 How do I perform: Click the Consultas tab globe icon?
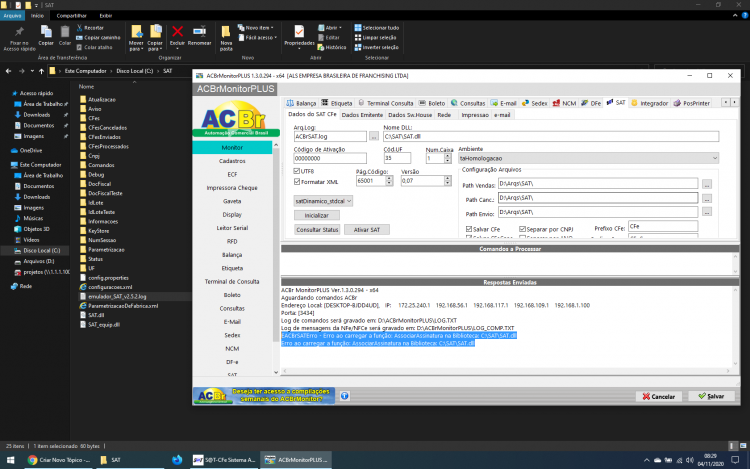pos(454,103)
